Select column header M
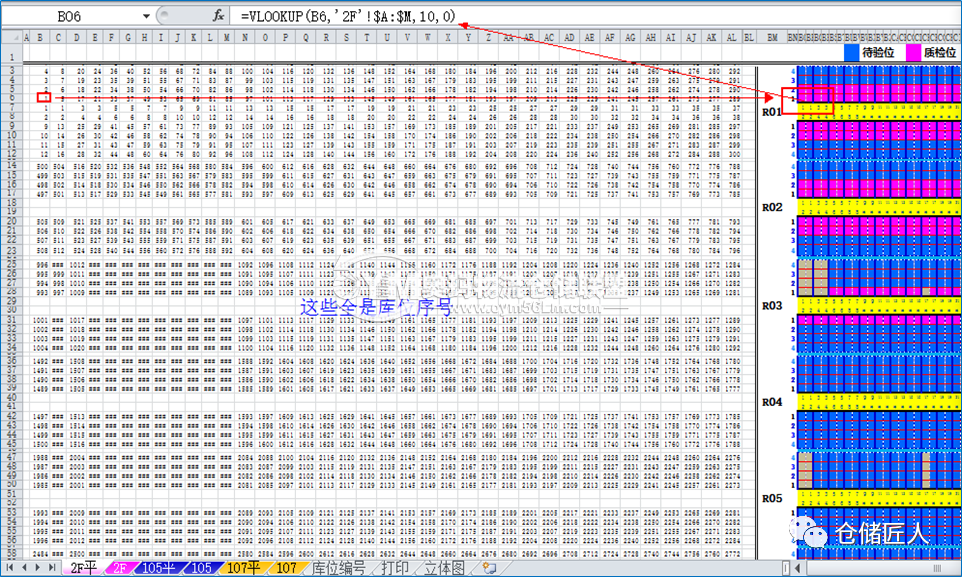The image size is (962, 577). click(226, 38)
